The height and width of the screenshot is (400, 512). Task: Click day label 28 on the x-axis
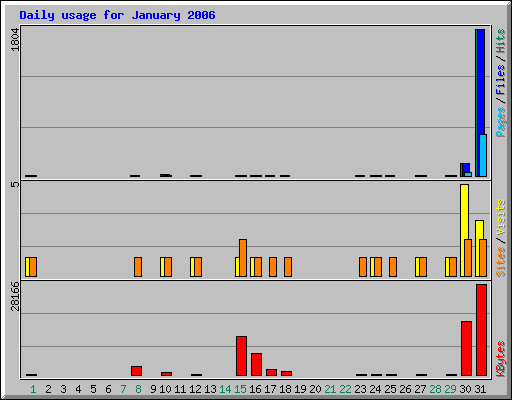pos(435,389)
